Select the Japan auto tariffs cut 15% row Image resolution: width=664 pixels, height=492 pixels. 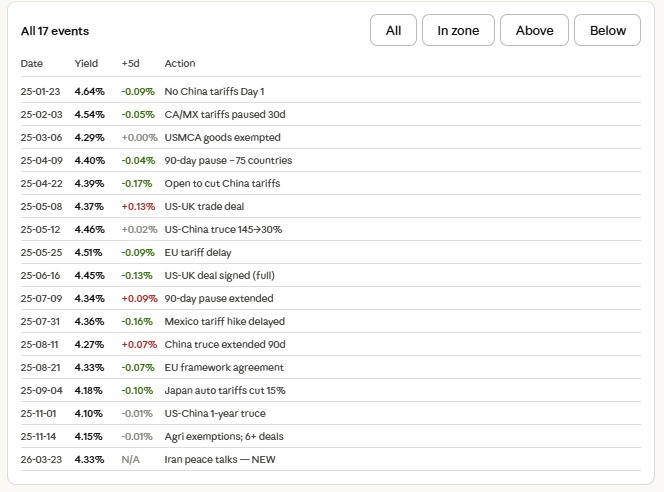pyautogui.click(x=225, y=391)
